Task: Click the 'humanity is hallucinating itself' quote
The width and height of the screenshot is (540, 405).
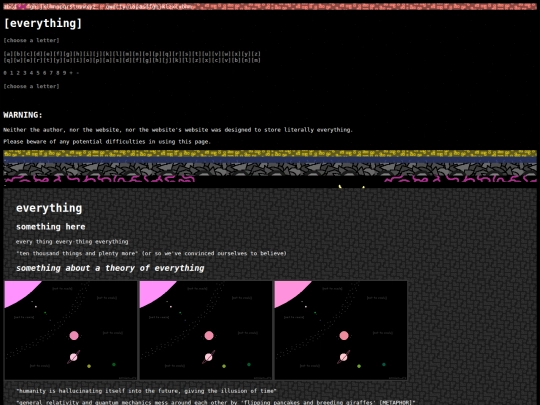Action: click(x=146, y=391)
